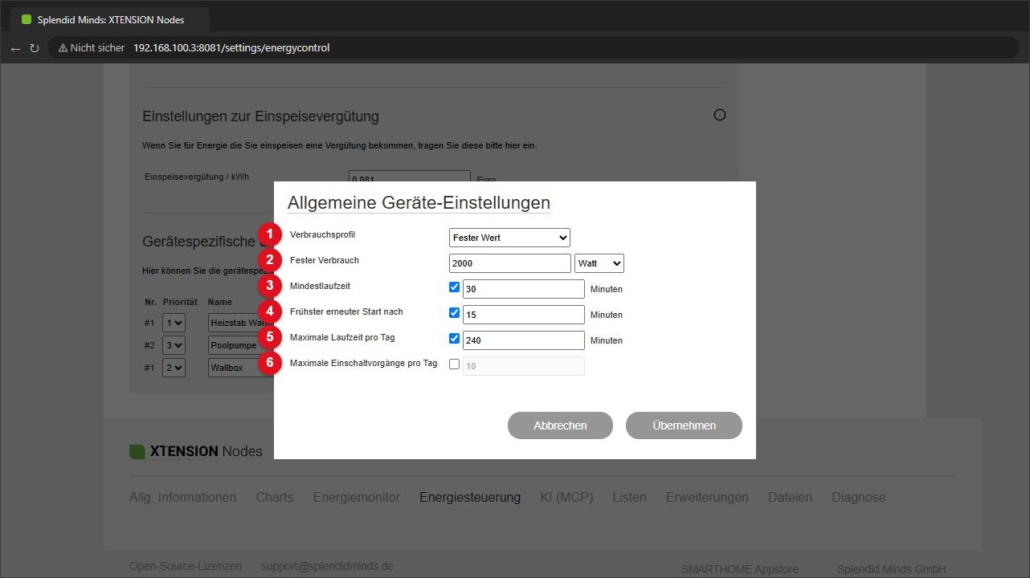
Task: Open the Open-Source-Lizenzen link
Action: pyautogui.click(x=185, y=566)
